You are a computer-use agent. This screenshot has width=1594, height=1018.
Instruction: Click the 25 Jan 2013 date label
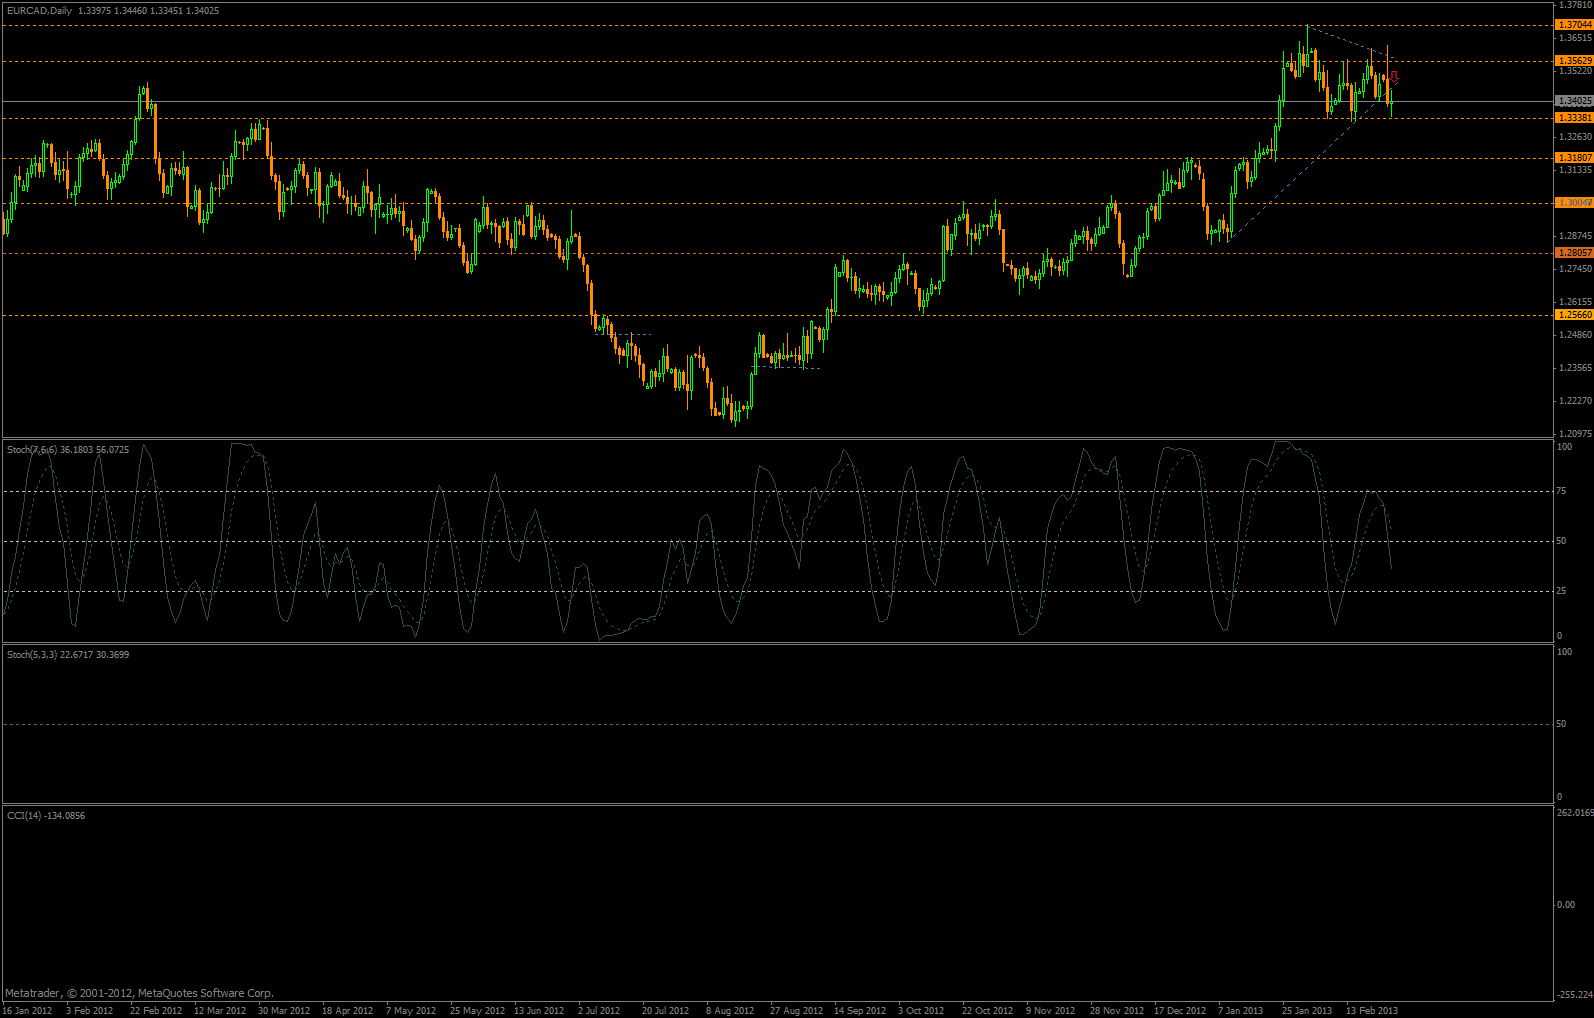point(1307,1010)
